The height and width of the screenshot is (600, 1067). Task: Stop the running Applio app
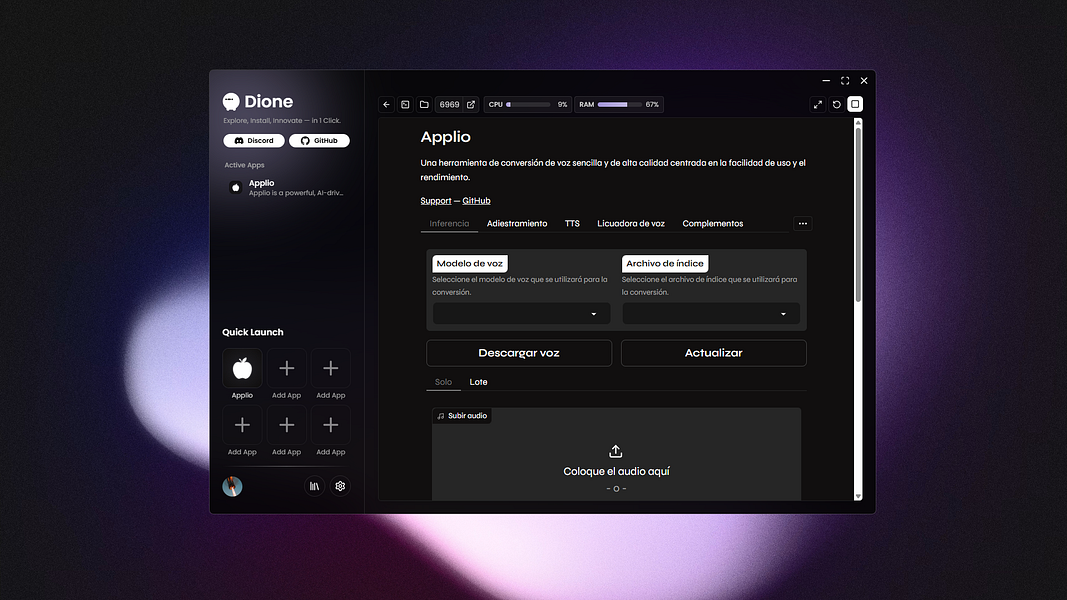point(855,104)
